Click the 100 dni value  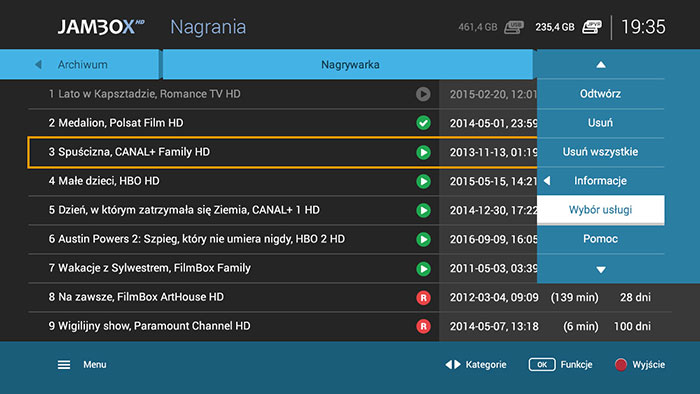[x=632, y=327]
